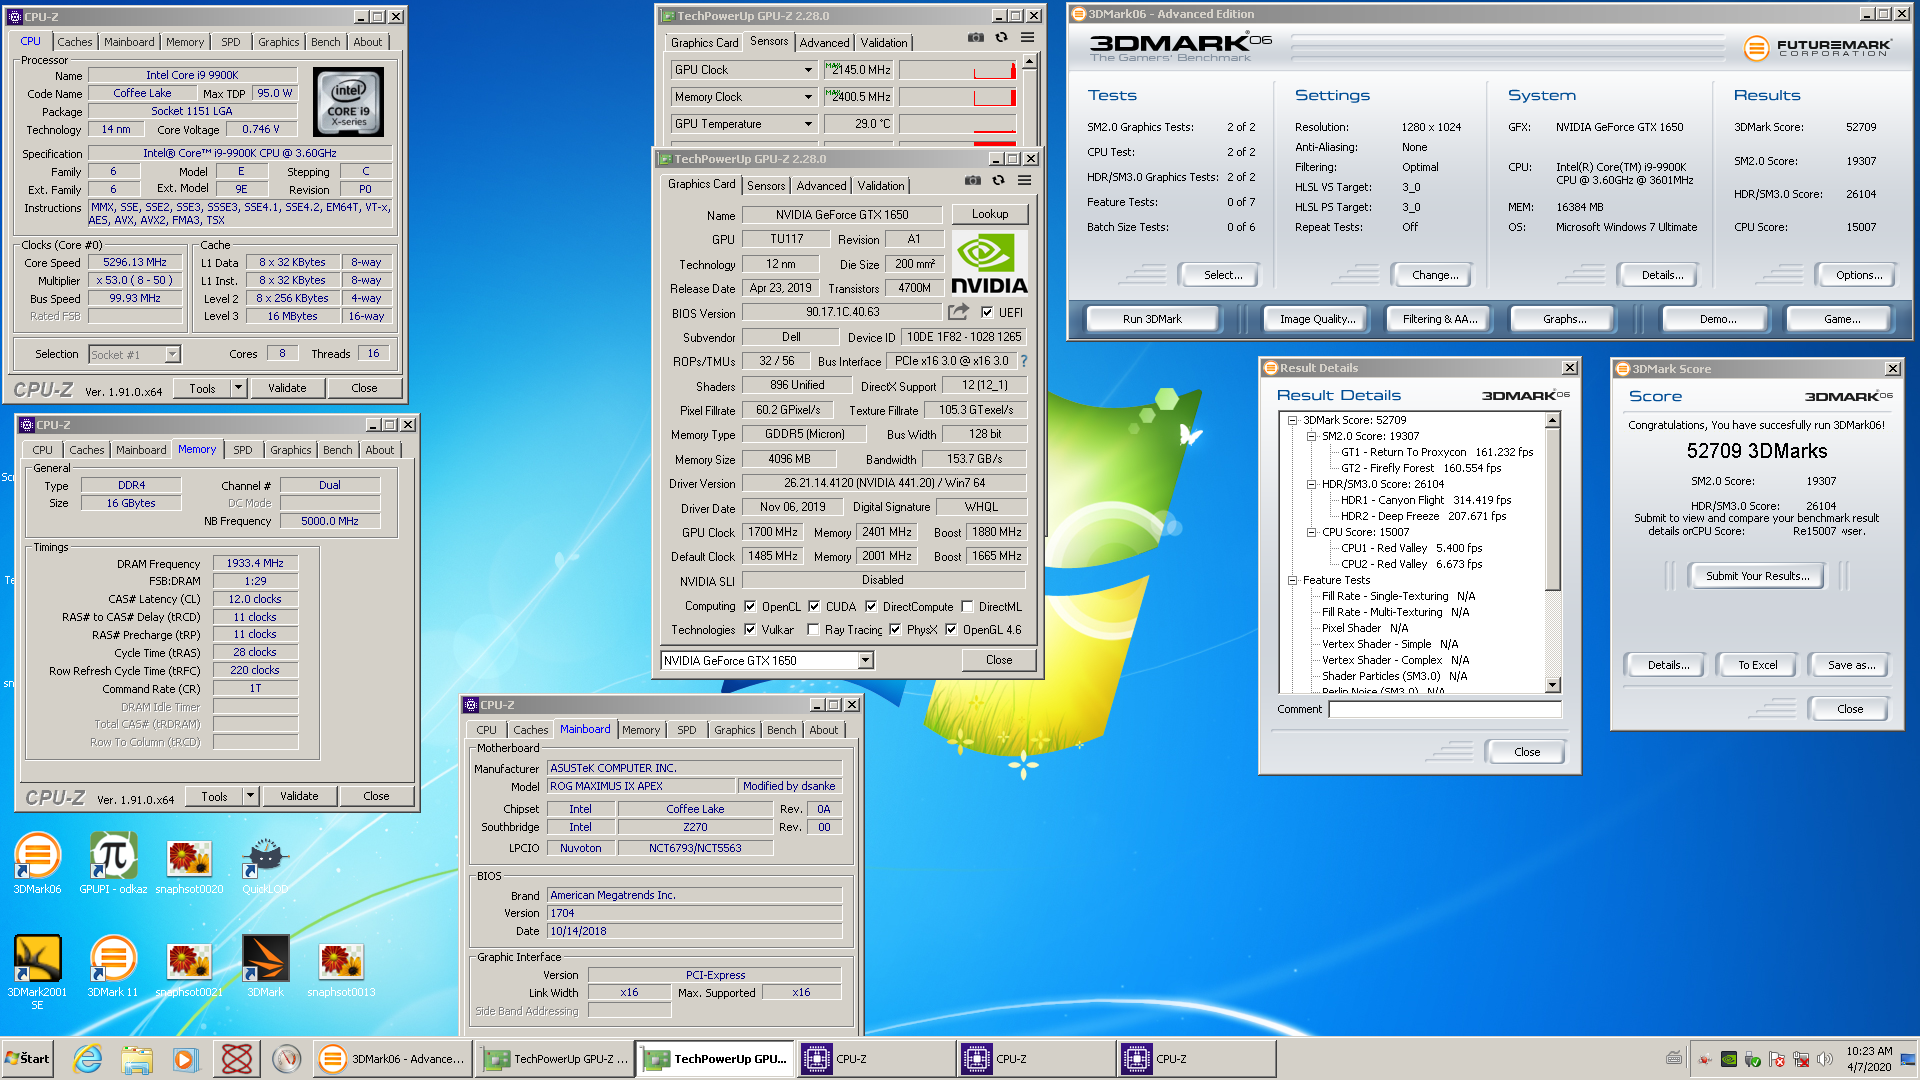Toggle the OpenCL computing checkbox

[x=750, y=606]
